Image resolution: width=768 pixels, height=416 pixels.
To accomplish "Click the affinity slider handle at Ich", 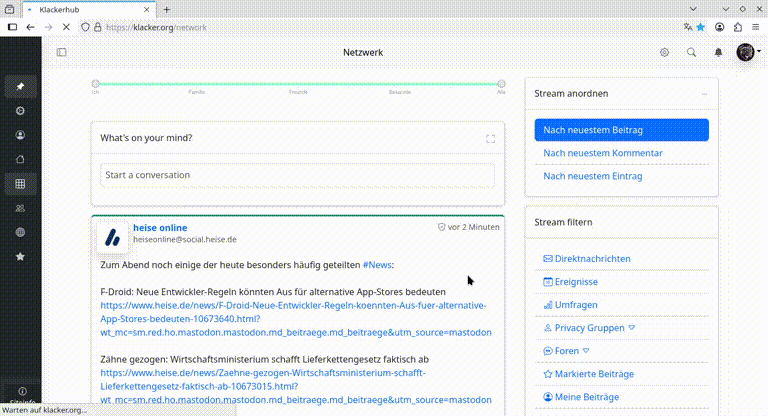I will [x=96, y=84].
